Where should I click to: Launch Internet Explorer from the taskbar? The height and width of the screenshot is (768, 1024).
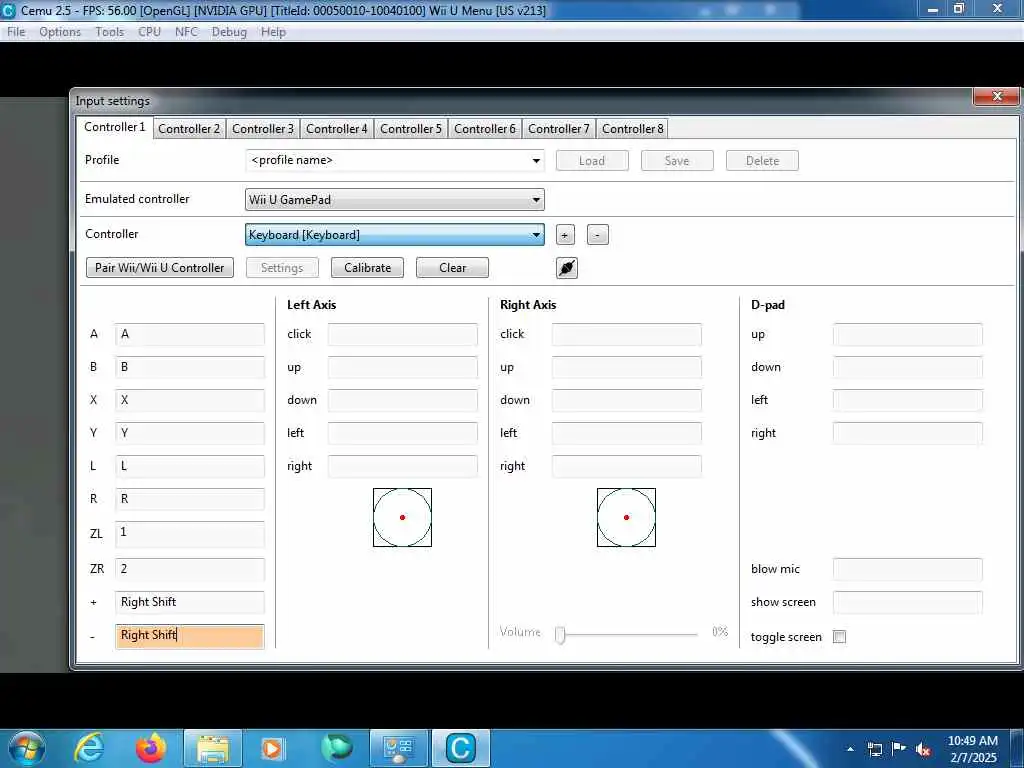tap(89, 748)
